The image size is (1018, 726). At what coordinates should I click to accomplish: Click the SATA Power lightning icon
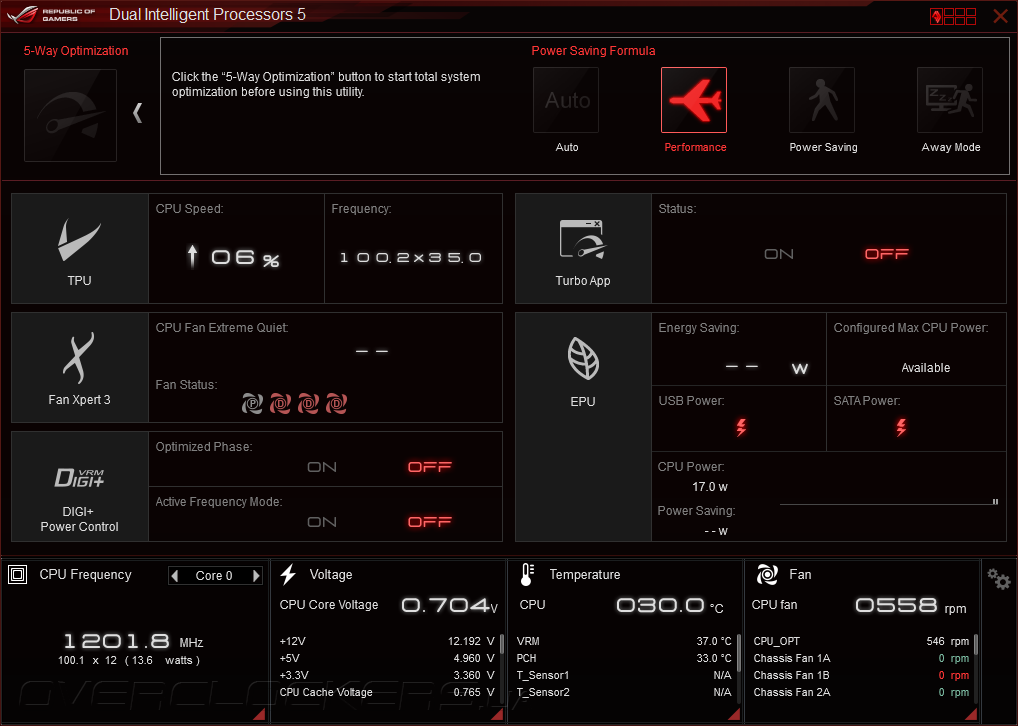coord(901,427)
